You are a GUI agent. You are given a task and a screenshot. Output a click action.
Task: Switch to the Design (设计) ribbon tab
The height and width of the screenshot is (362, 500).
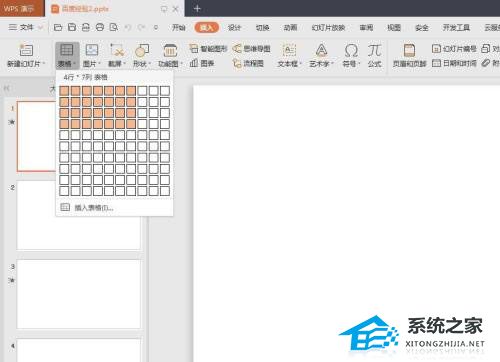click(234, 27)
